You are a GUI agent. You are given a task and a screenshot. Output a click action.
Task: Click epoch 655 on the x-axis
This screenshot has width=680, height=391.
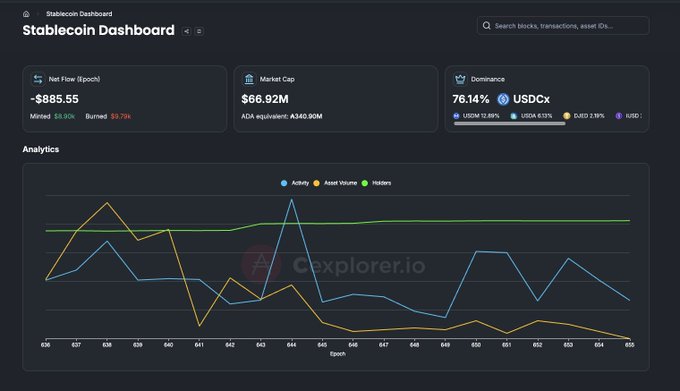pyautogui.click(x=630, y=345)
